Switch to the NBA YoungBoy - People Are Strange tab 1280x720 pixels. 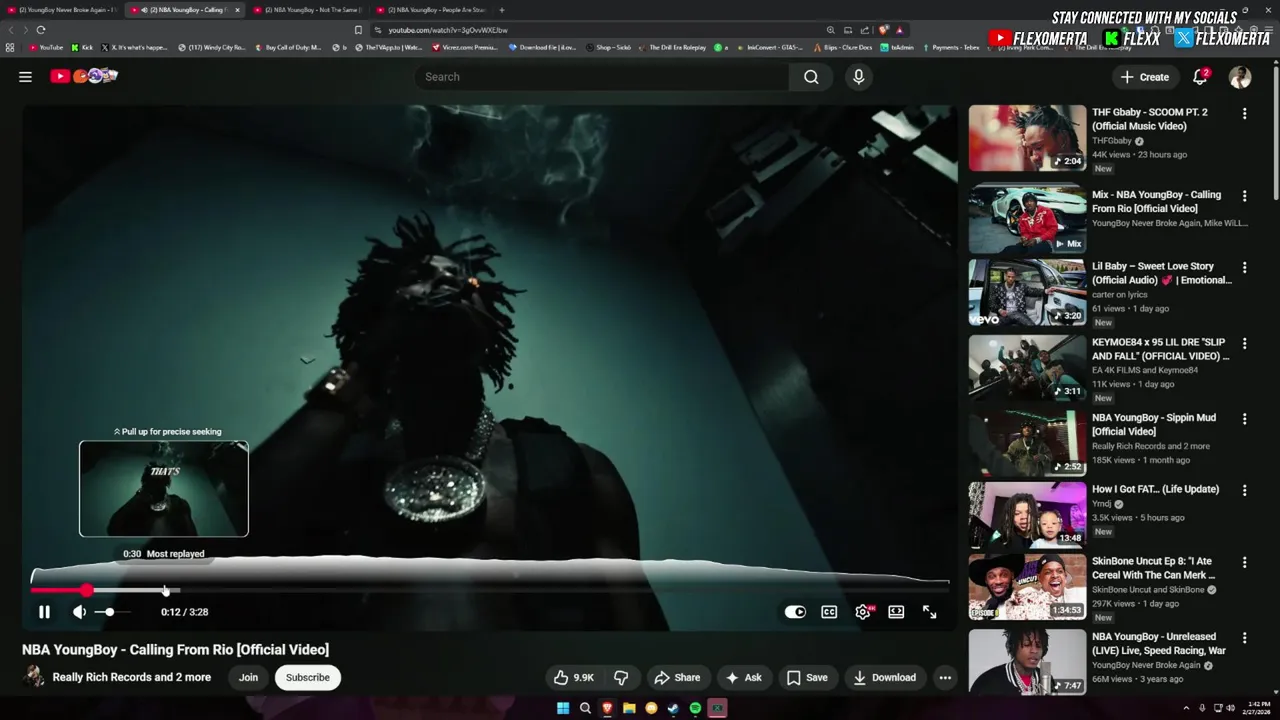click(x=430, y=10)
